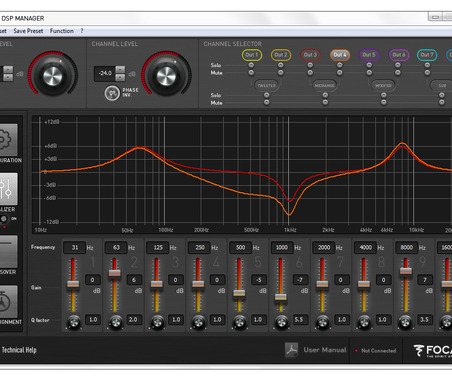Click the Q factor knob for 125 Hz band
The width and height of the screenshot is (452, 380).
coord(157,322)
